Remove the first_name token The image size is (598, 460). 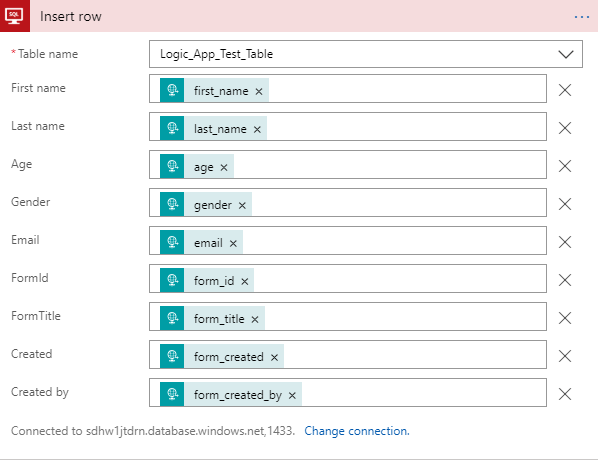pos(259,92)
